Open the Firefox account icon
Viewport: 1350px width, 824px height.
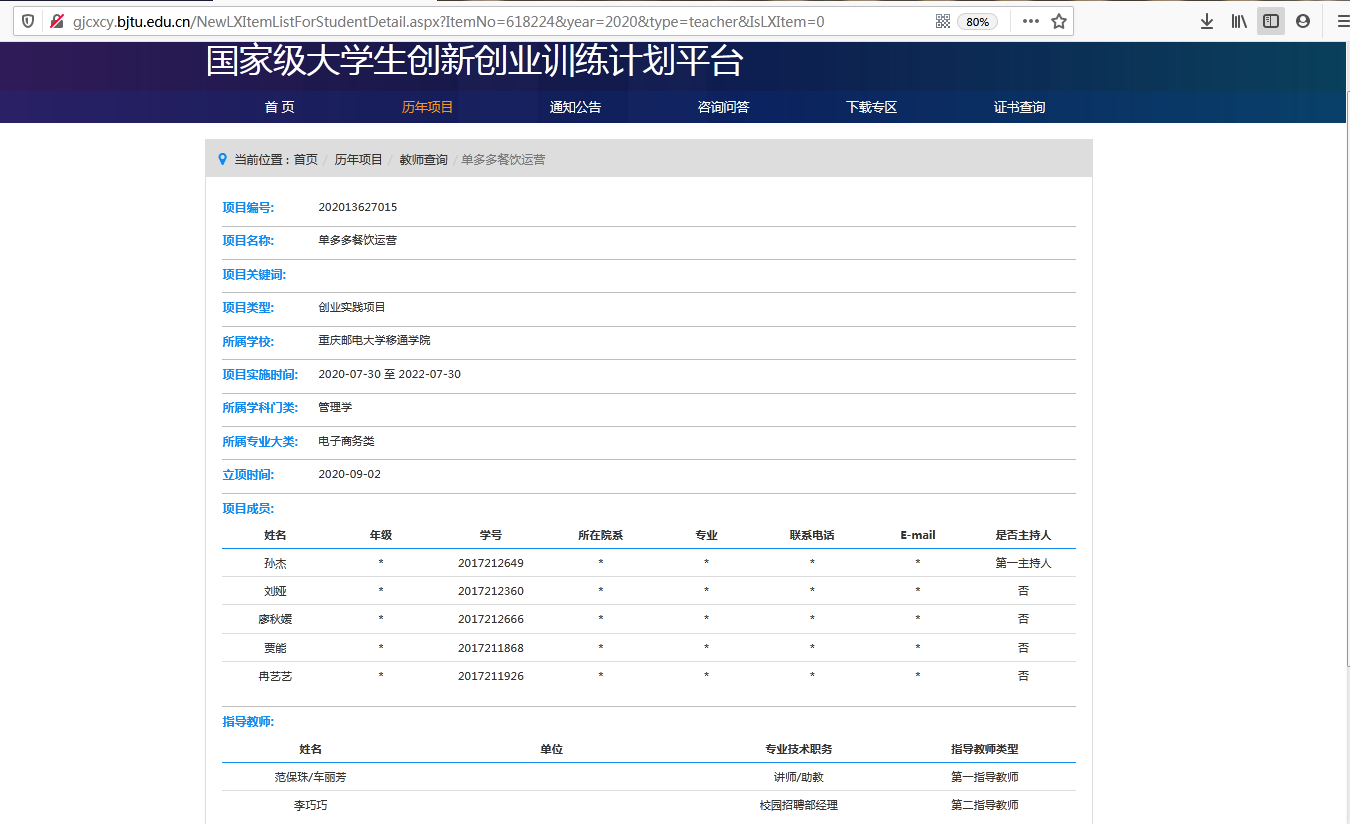[x=1303, y=21]
